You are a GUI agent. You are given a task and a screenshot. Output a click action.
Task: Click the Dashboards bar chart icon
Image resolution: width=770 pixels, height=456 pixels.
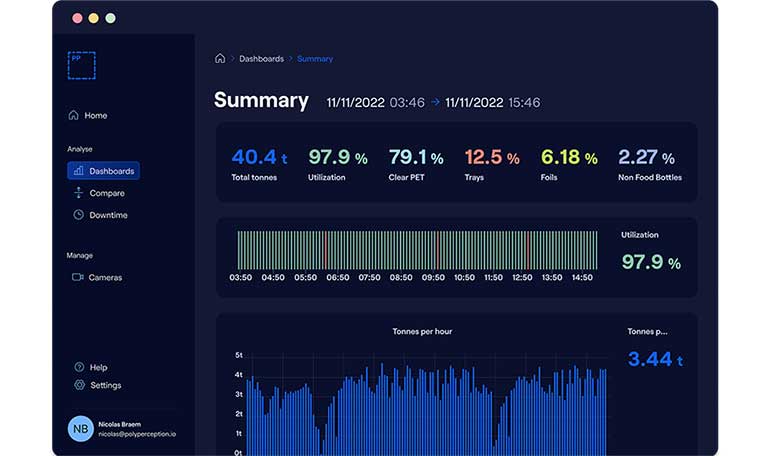click(78, 171)
